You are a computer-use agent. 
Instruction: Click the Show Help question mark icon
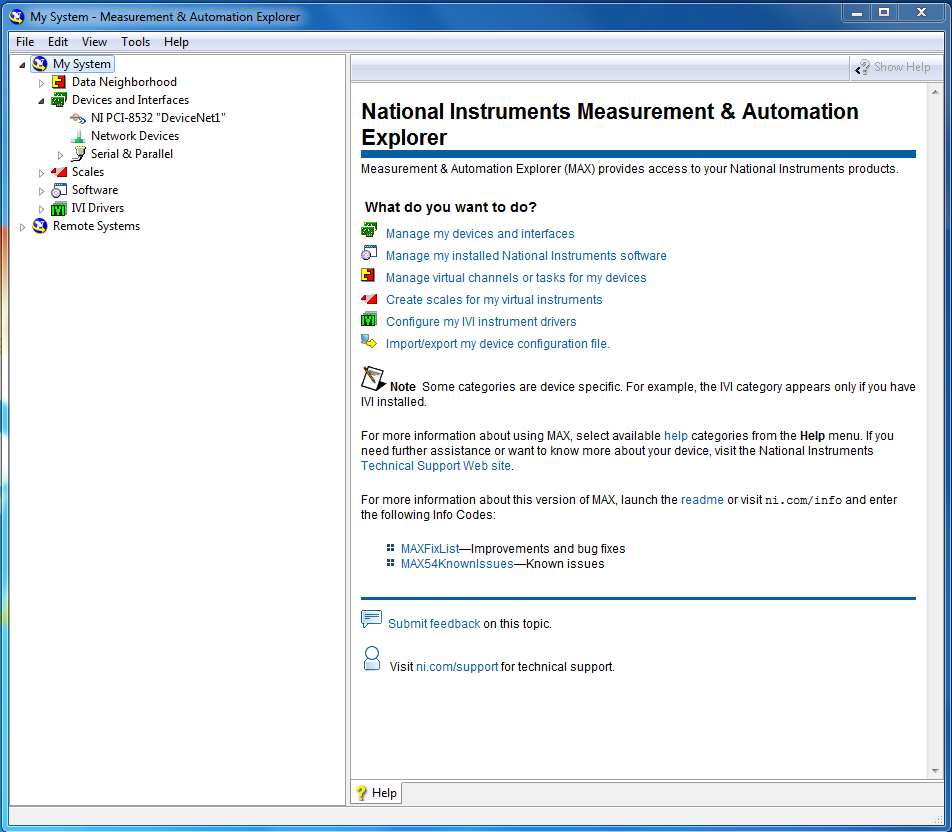[863, 67]
